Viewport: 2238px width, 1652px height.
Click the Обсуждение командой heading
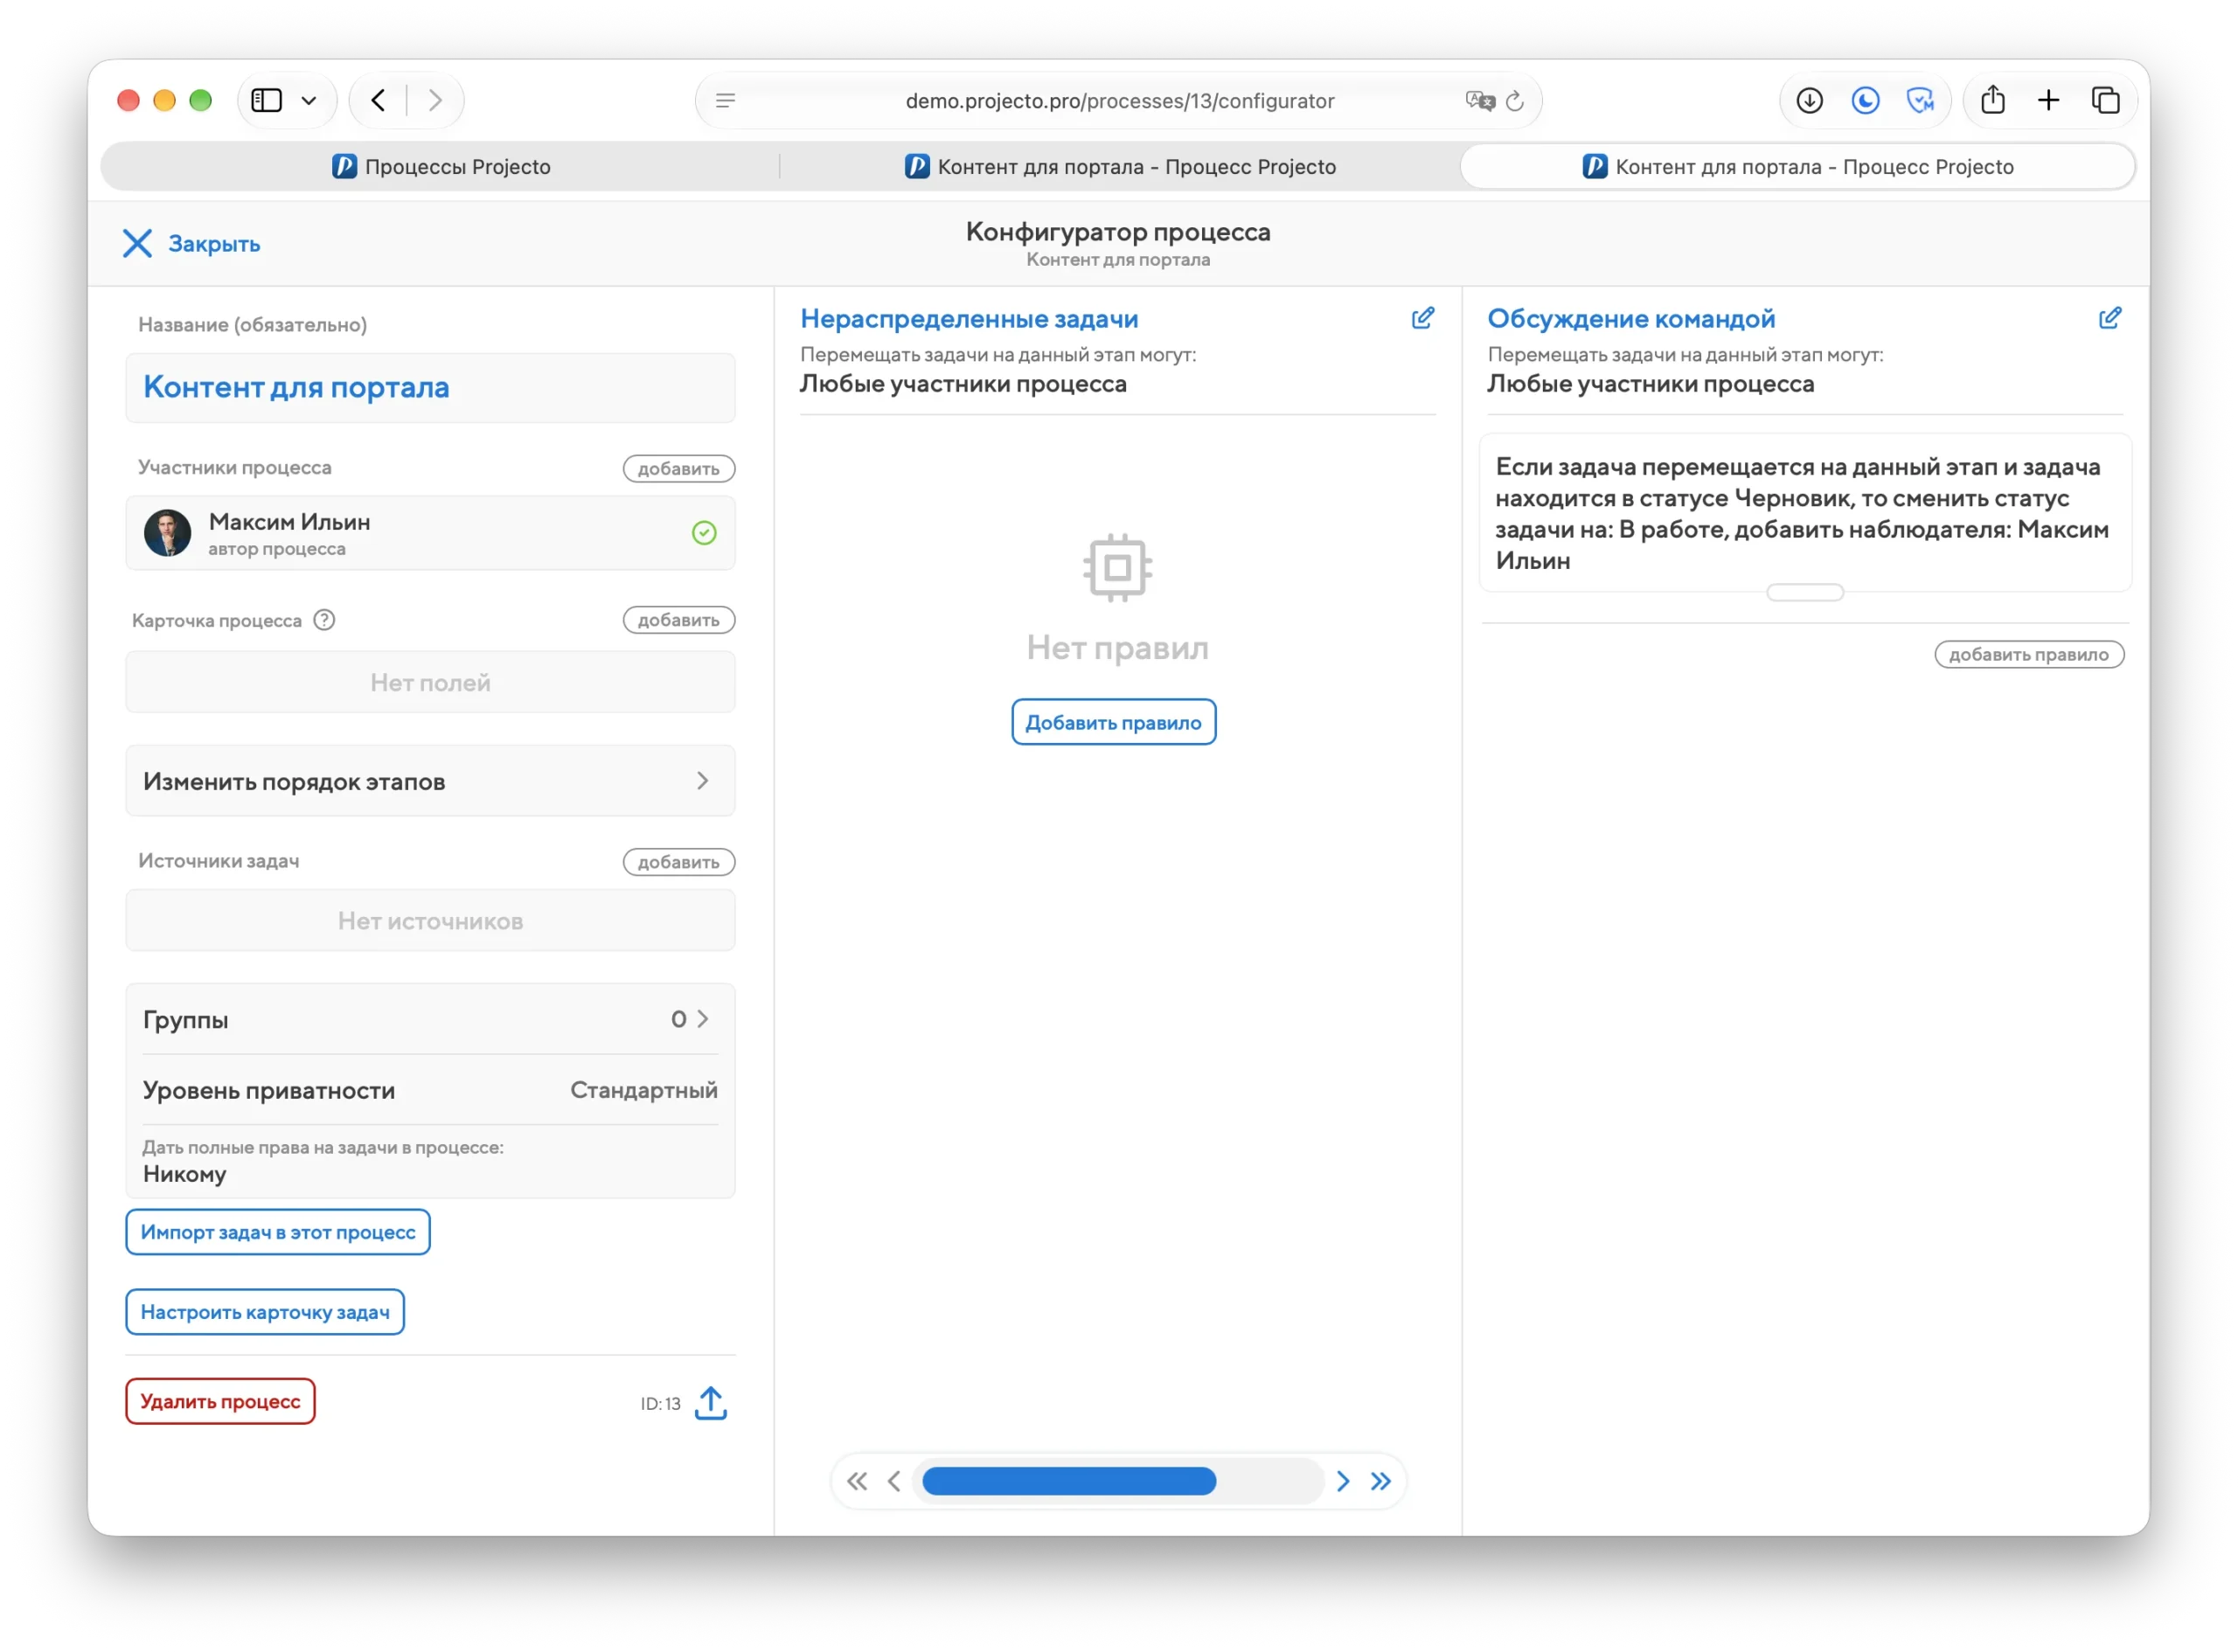(1632, 318)
